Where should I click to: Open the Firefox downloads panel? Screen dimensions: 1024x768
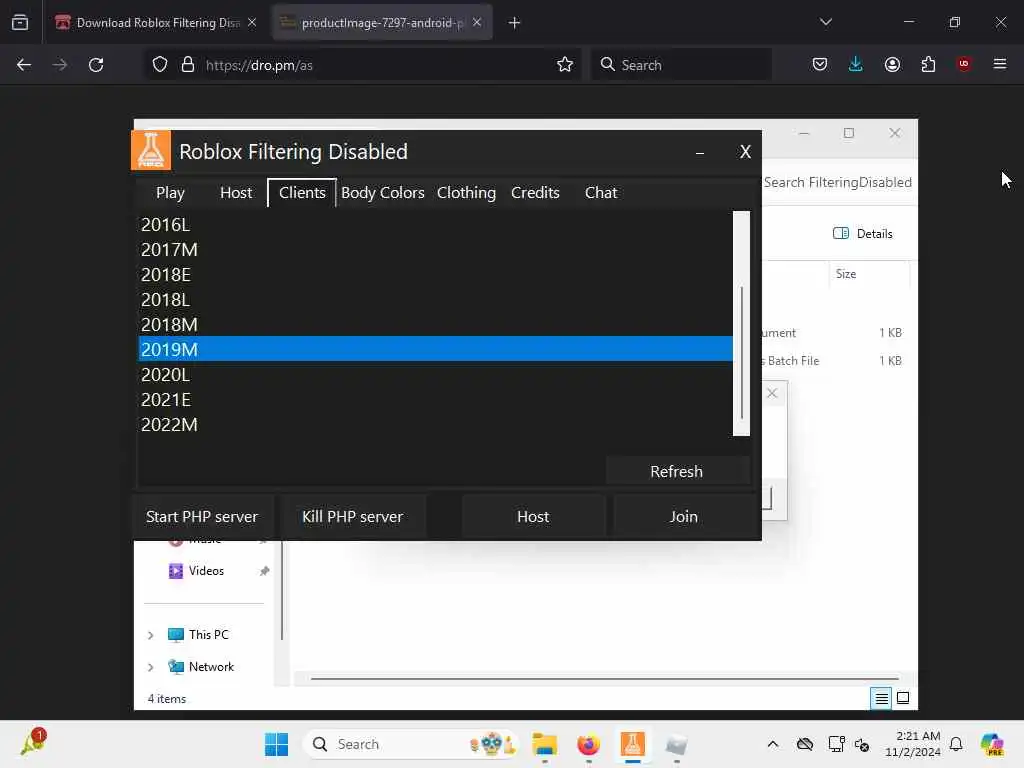[x=856, y=64]
